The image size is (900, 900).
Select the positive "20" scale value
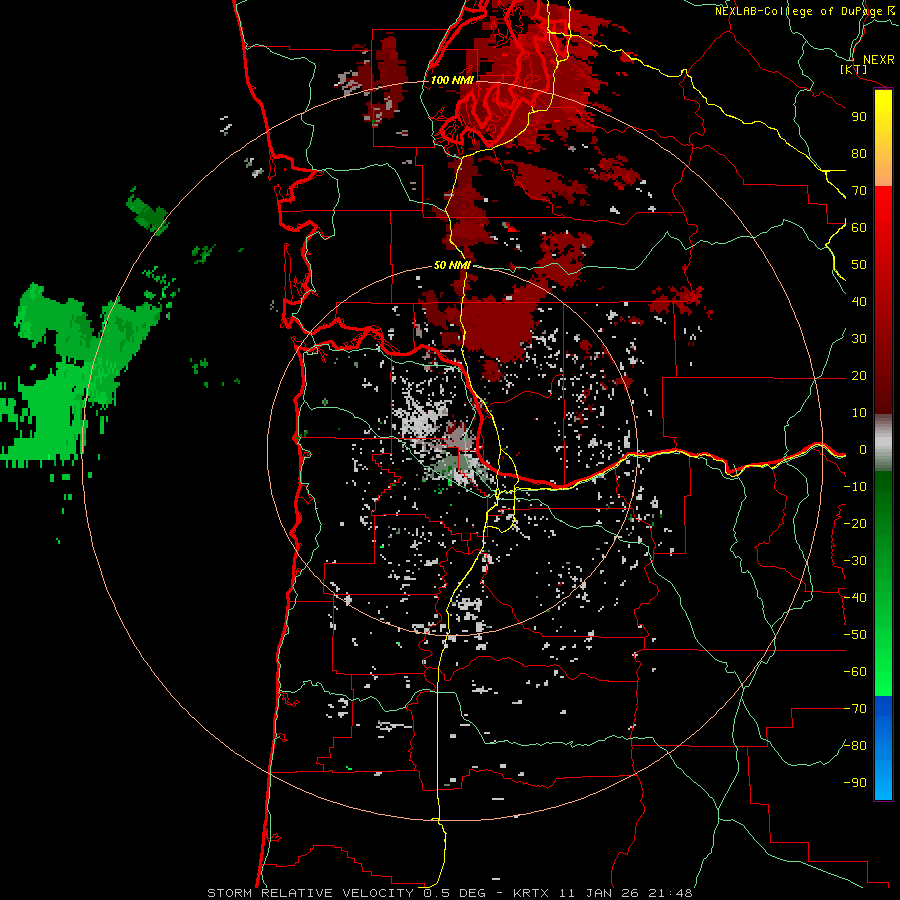pyautogui.click(x=859, y=376)
